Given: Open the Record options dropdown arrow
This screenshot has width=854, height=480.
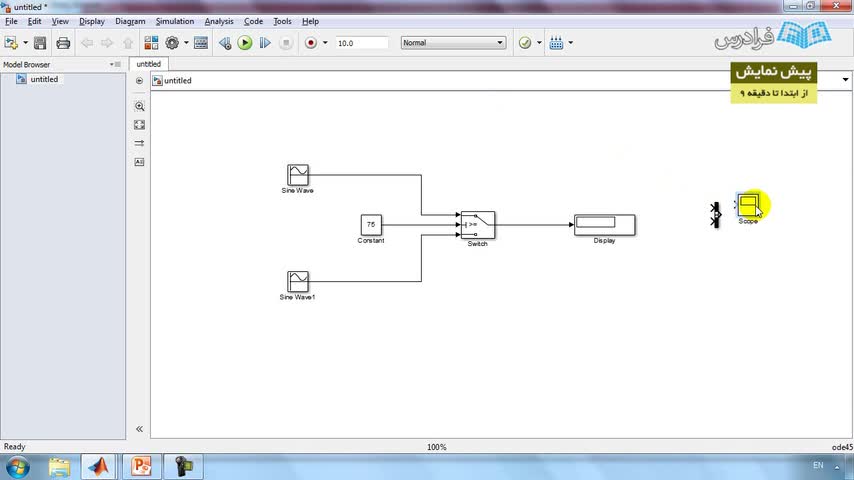Looking at the screenshot, I should tap(325, 42).
